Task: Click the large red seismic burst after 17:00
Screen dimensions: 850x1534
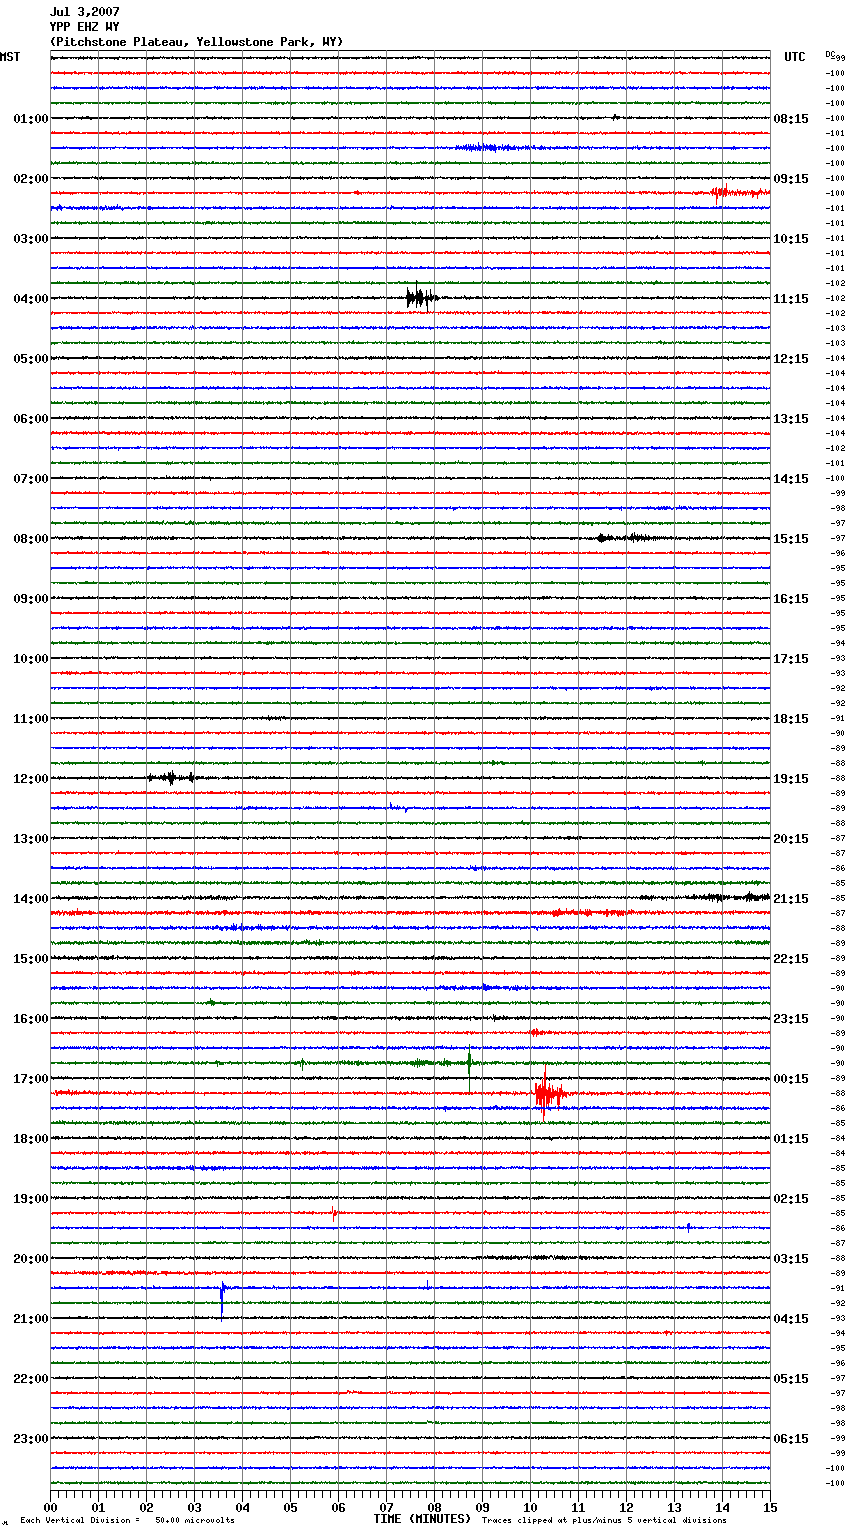Action: [550, 1093]
